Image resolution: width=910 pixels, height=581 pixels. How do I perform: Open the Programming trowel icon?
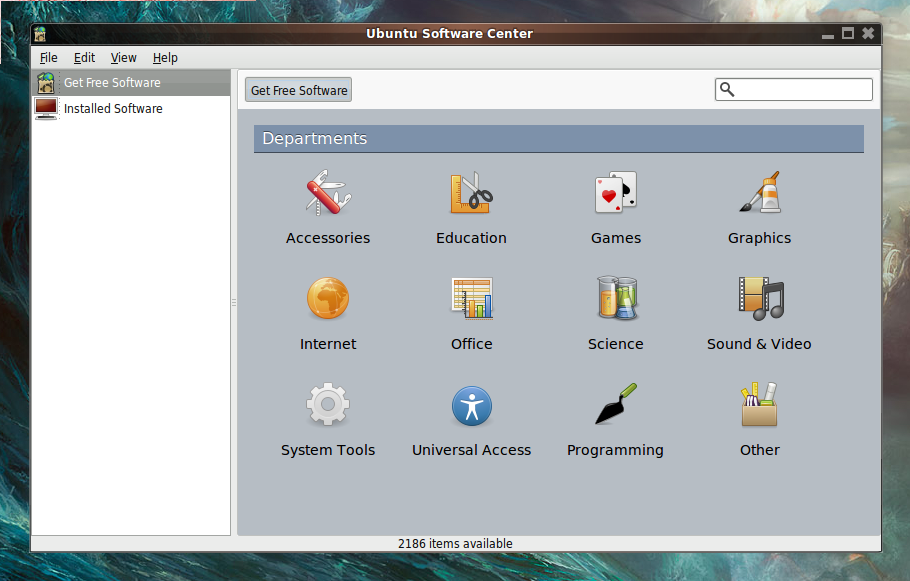[616, 404]
